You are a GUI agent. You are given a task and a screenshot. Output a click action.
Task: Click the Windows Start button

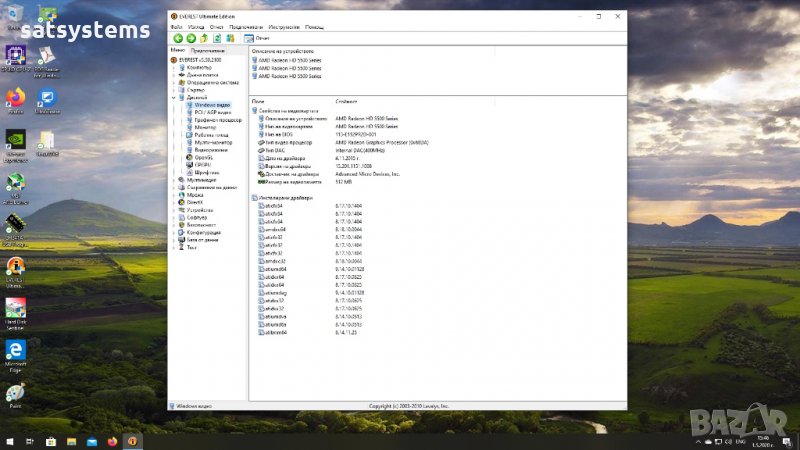click(x=9, y=441)
